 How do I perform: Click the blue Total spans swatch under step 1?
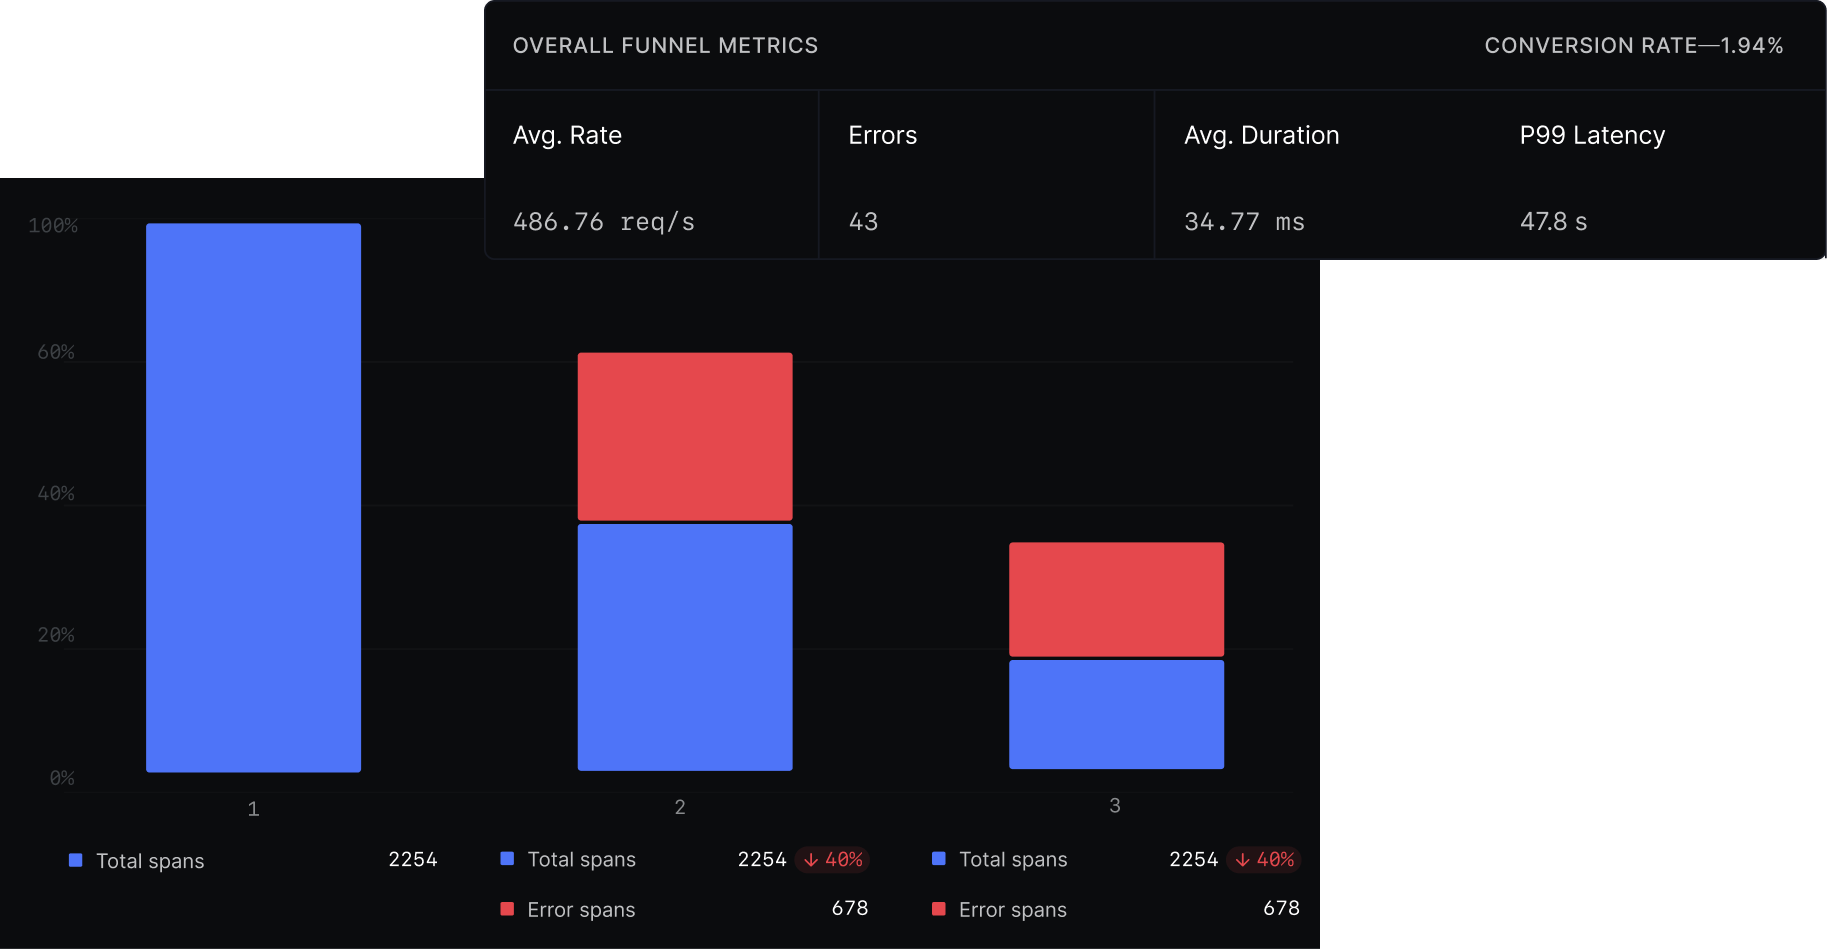point(76,860)
